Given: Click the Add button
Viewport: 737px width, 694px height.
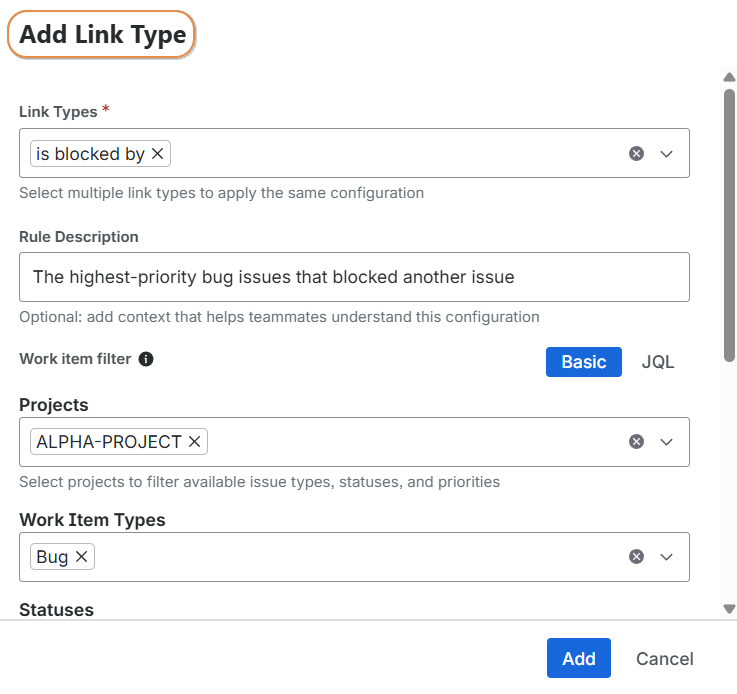Looking at the screenshot, I should (578, 658).
